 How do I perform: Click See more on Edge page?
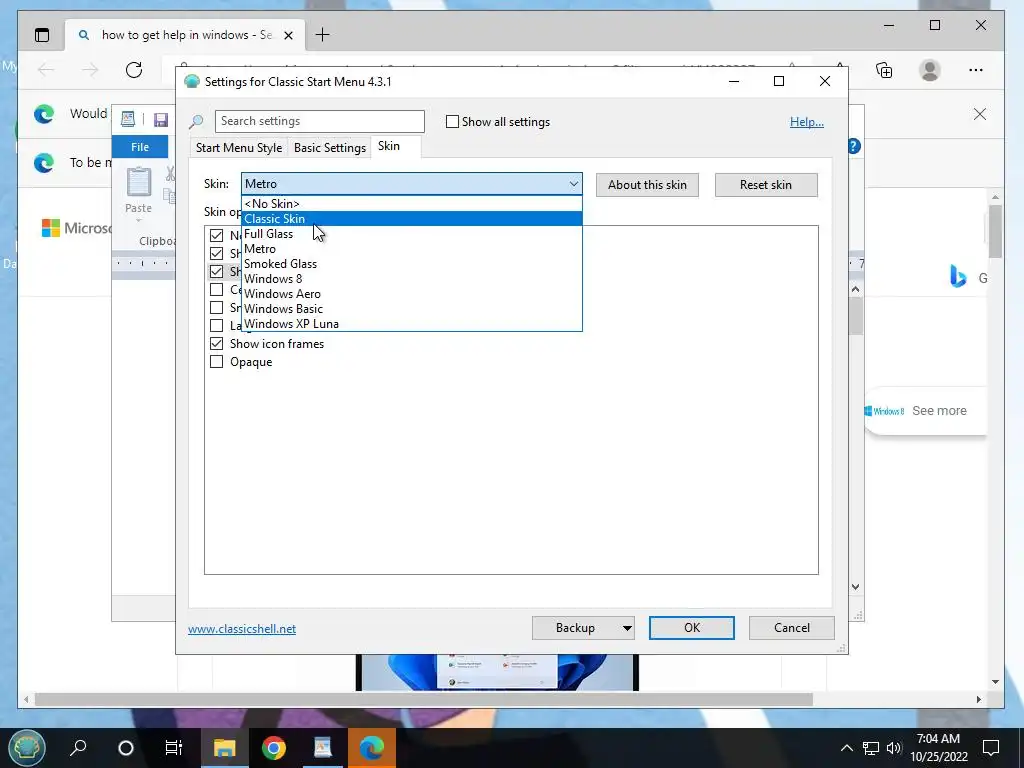(x=939, y=411)
